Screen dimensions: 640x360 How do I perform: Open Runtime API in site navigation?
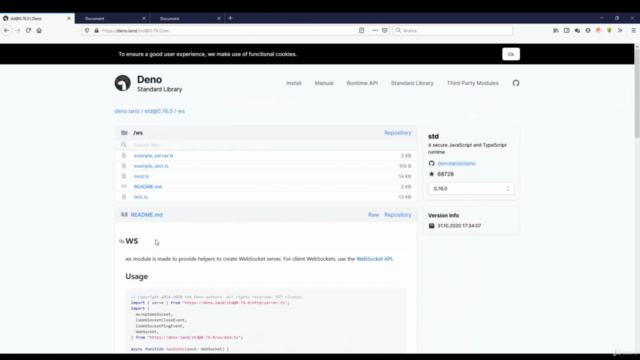[x=362, y=83]
